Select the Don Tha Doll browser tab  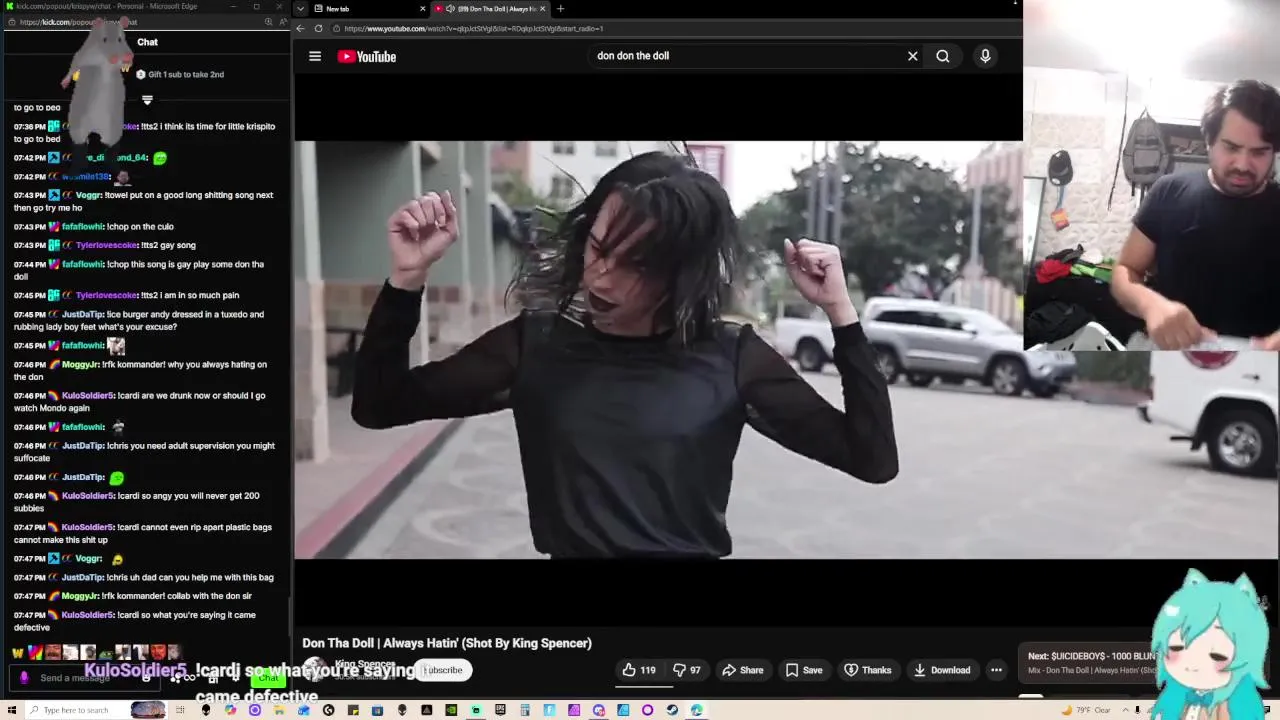tap(490, 9)
